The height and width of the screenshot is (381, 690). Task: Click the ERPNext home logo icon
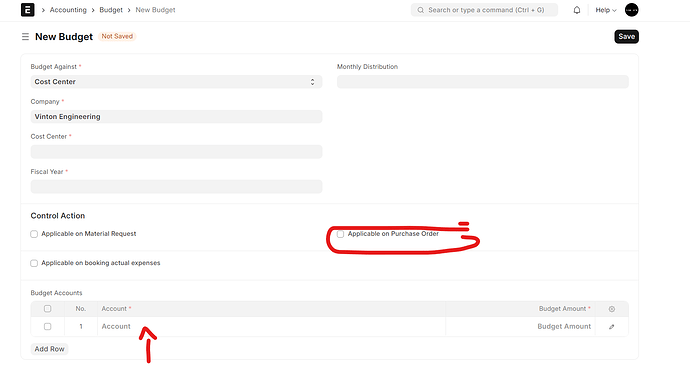coord(28,10)
